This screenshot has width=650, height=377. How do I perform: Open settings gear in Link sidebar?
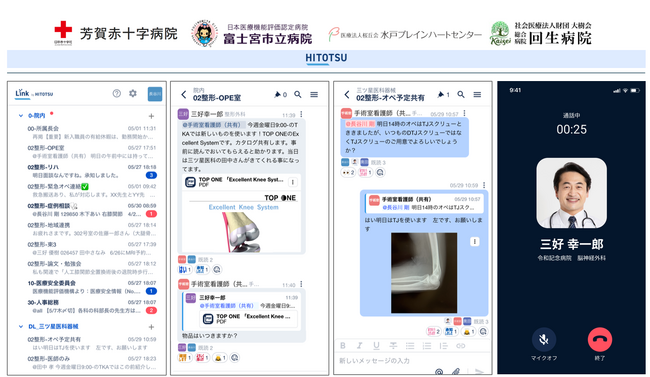pyautogui.click(x=133, y=94)
